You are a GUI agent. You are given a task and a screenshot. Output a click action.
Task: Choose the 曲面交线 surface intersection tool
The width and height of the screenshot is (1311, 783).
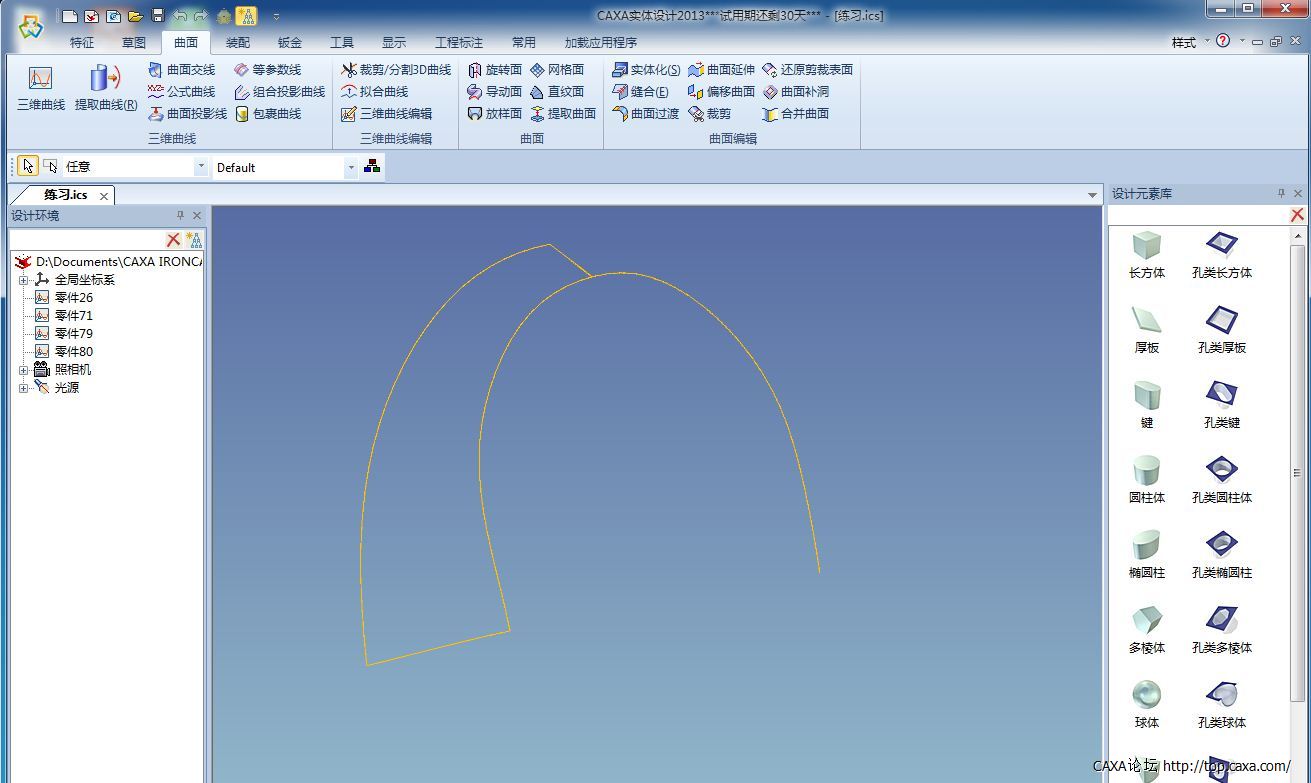(181, 70)
